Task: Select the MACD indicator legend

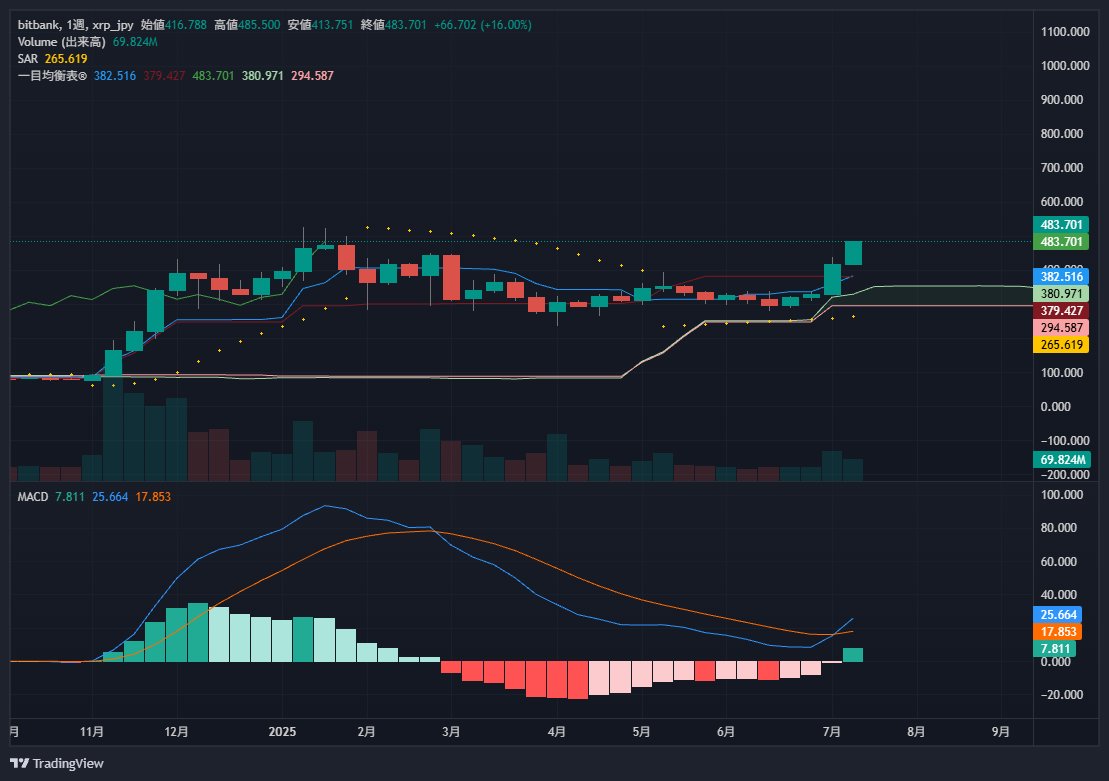Action: (33, 497)
